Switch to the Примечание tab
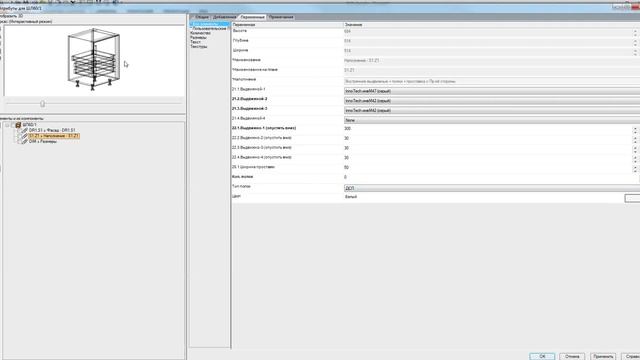The height and width of the screenshot is (360, 640). [x=281, y=17]
